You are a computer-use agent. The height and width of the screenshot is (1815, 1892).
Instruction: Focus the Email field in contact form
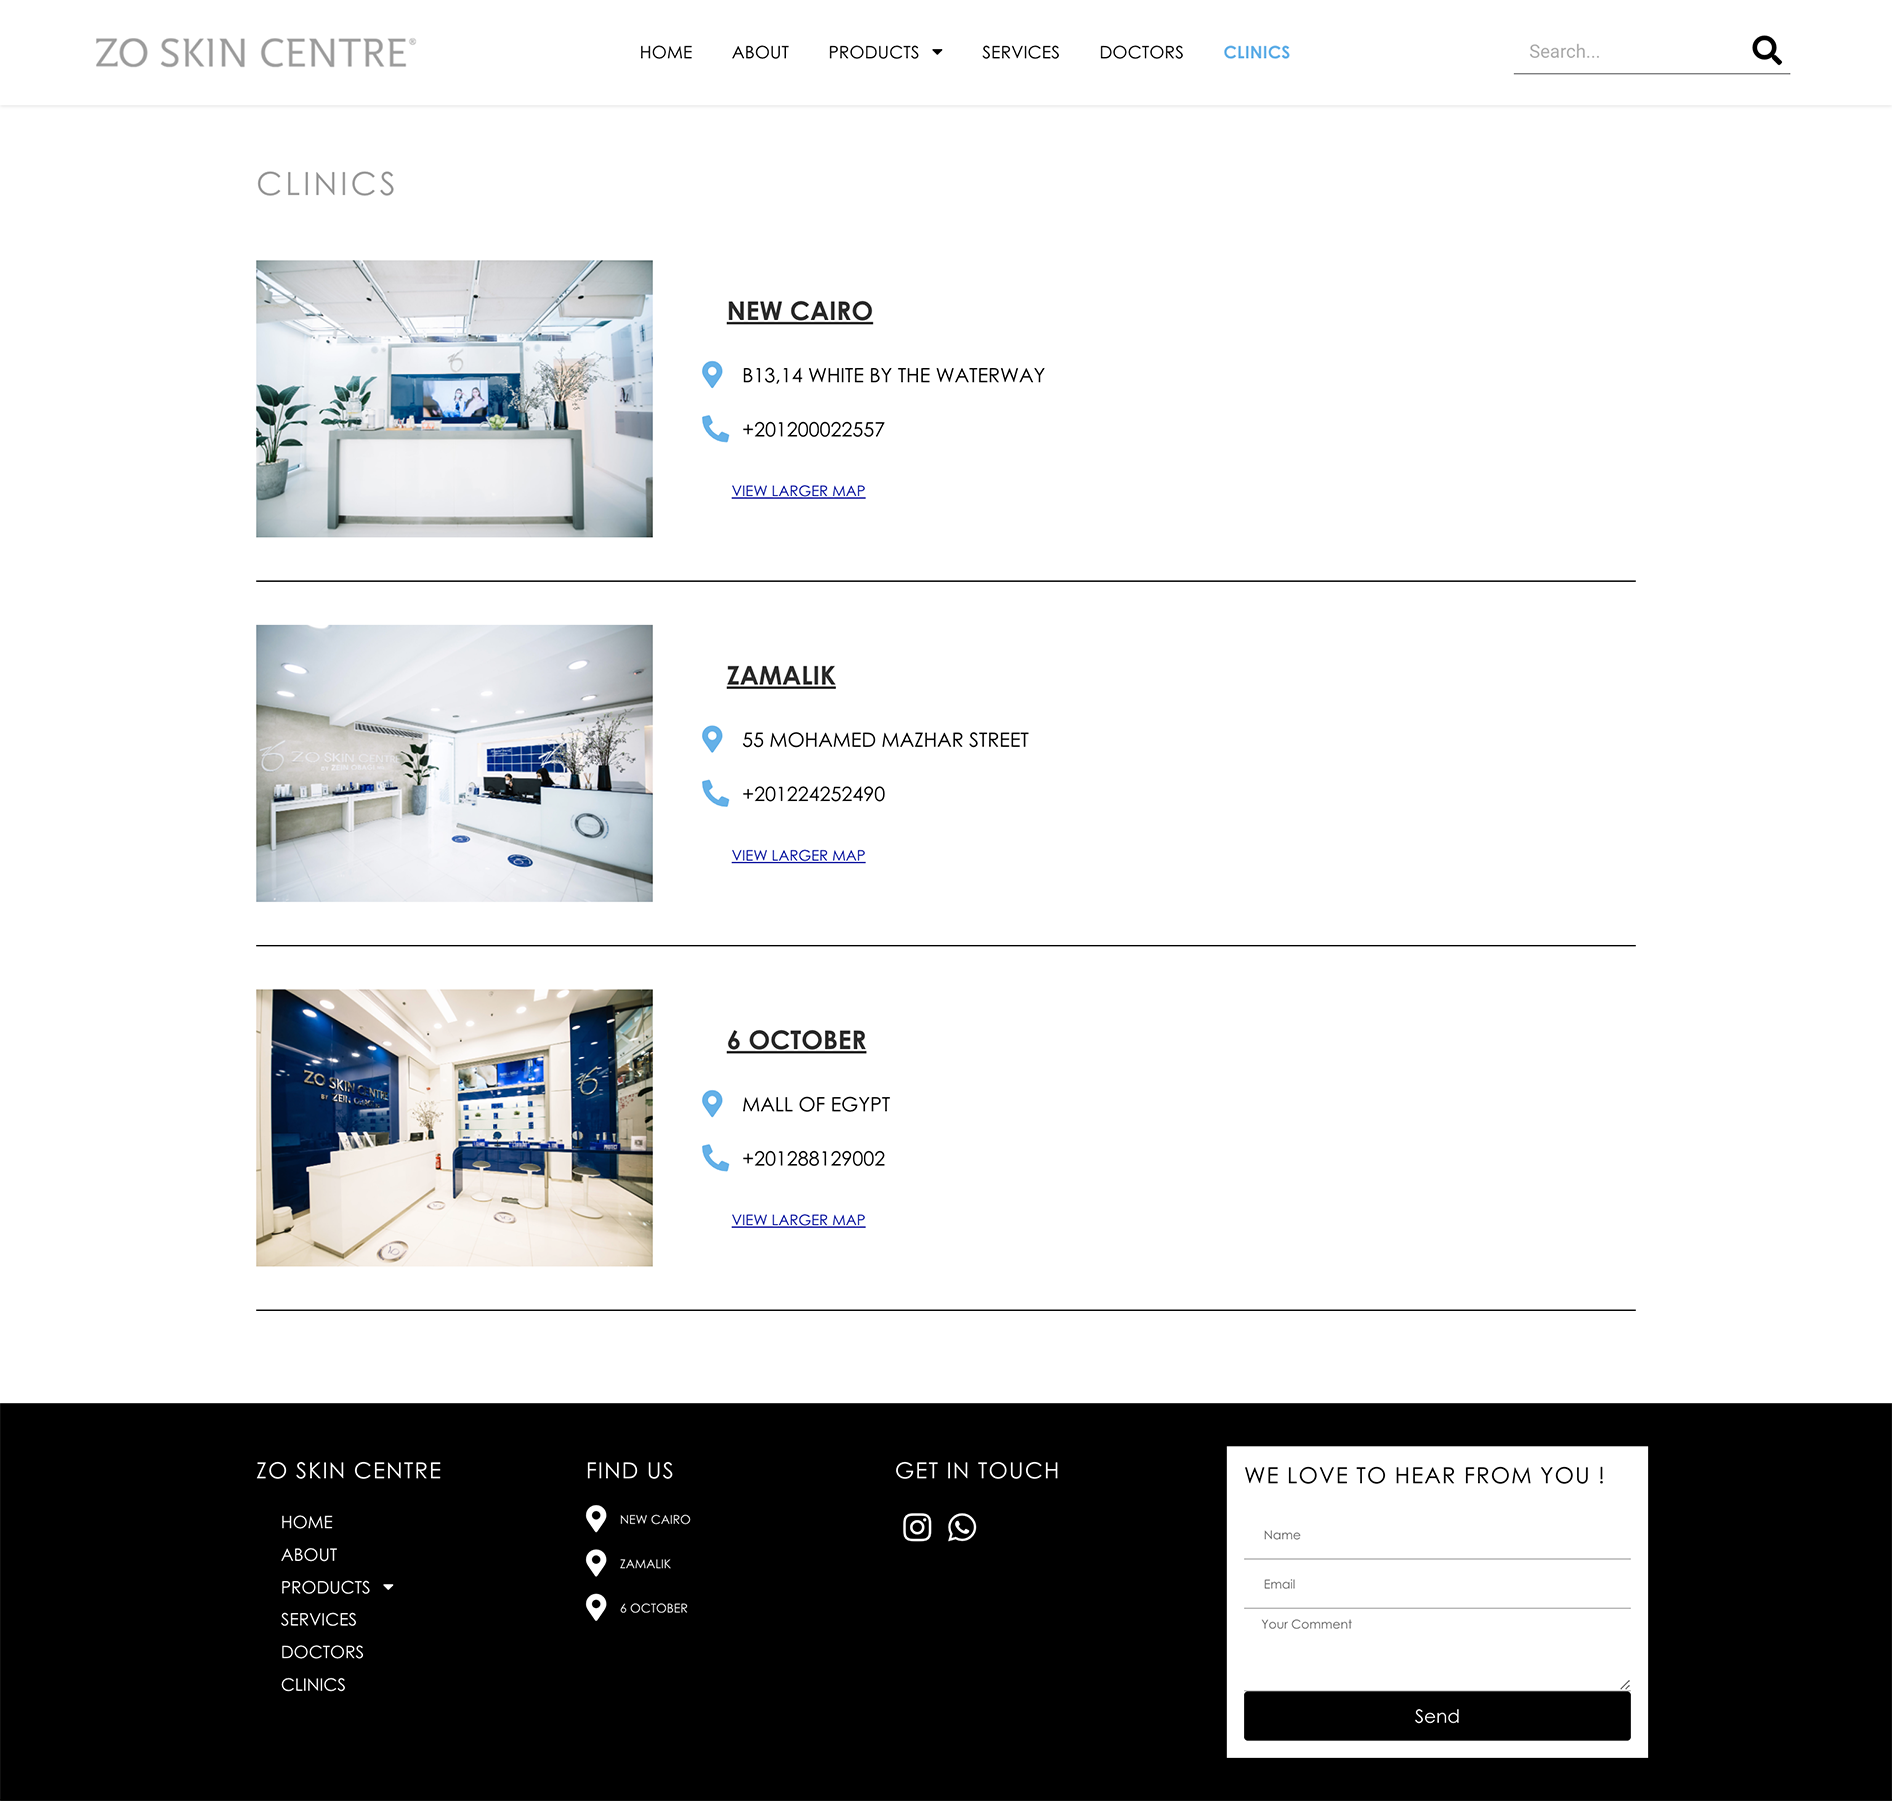point(1437,1584)
